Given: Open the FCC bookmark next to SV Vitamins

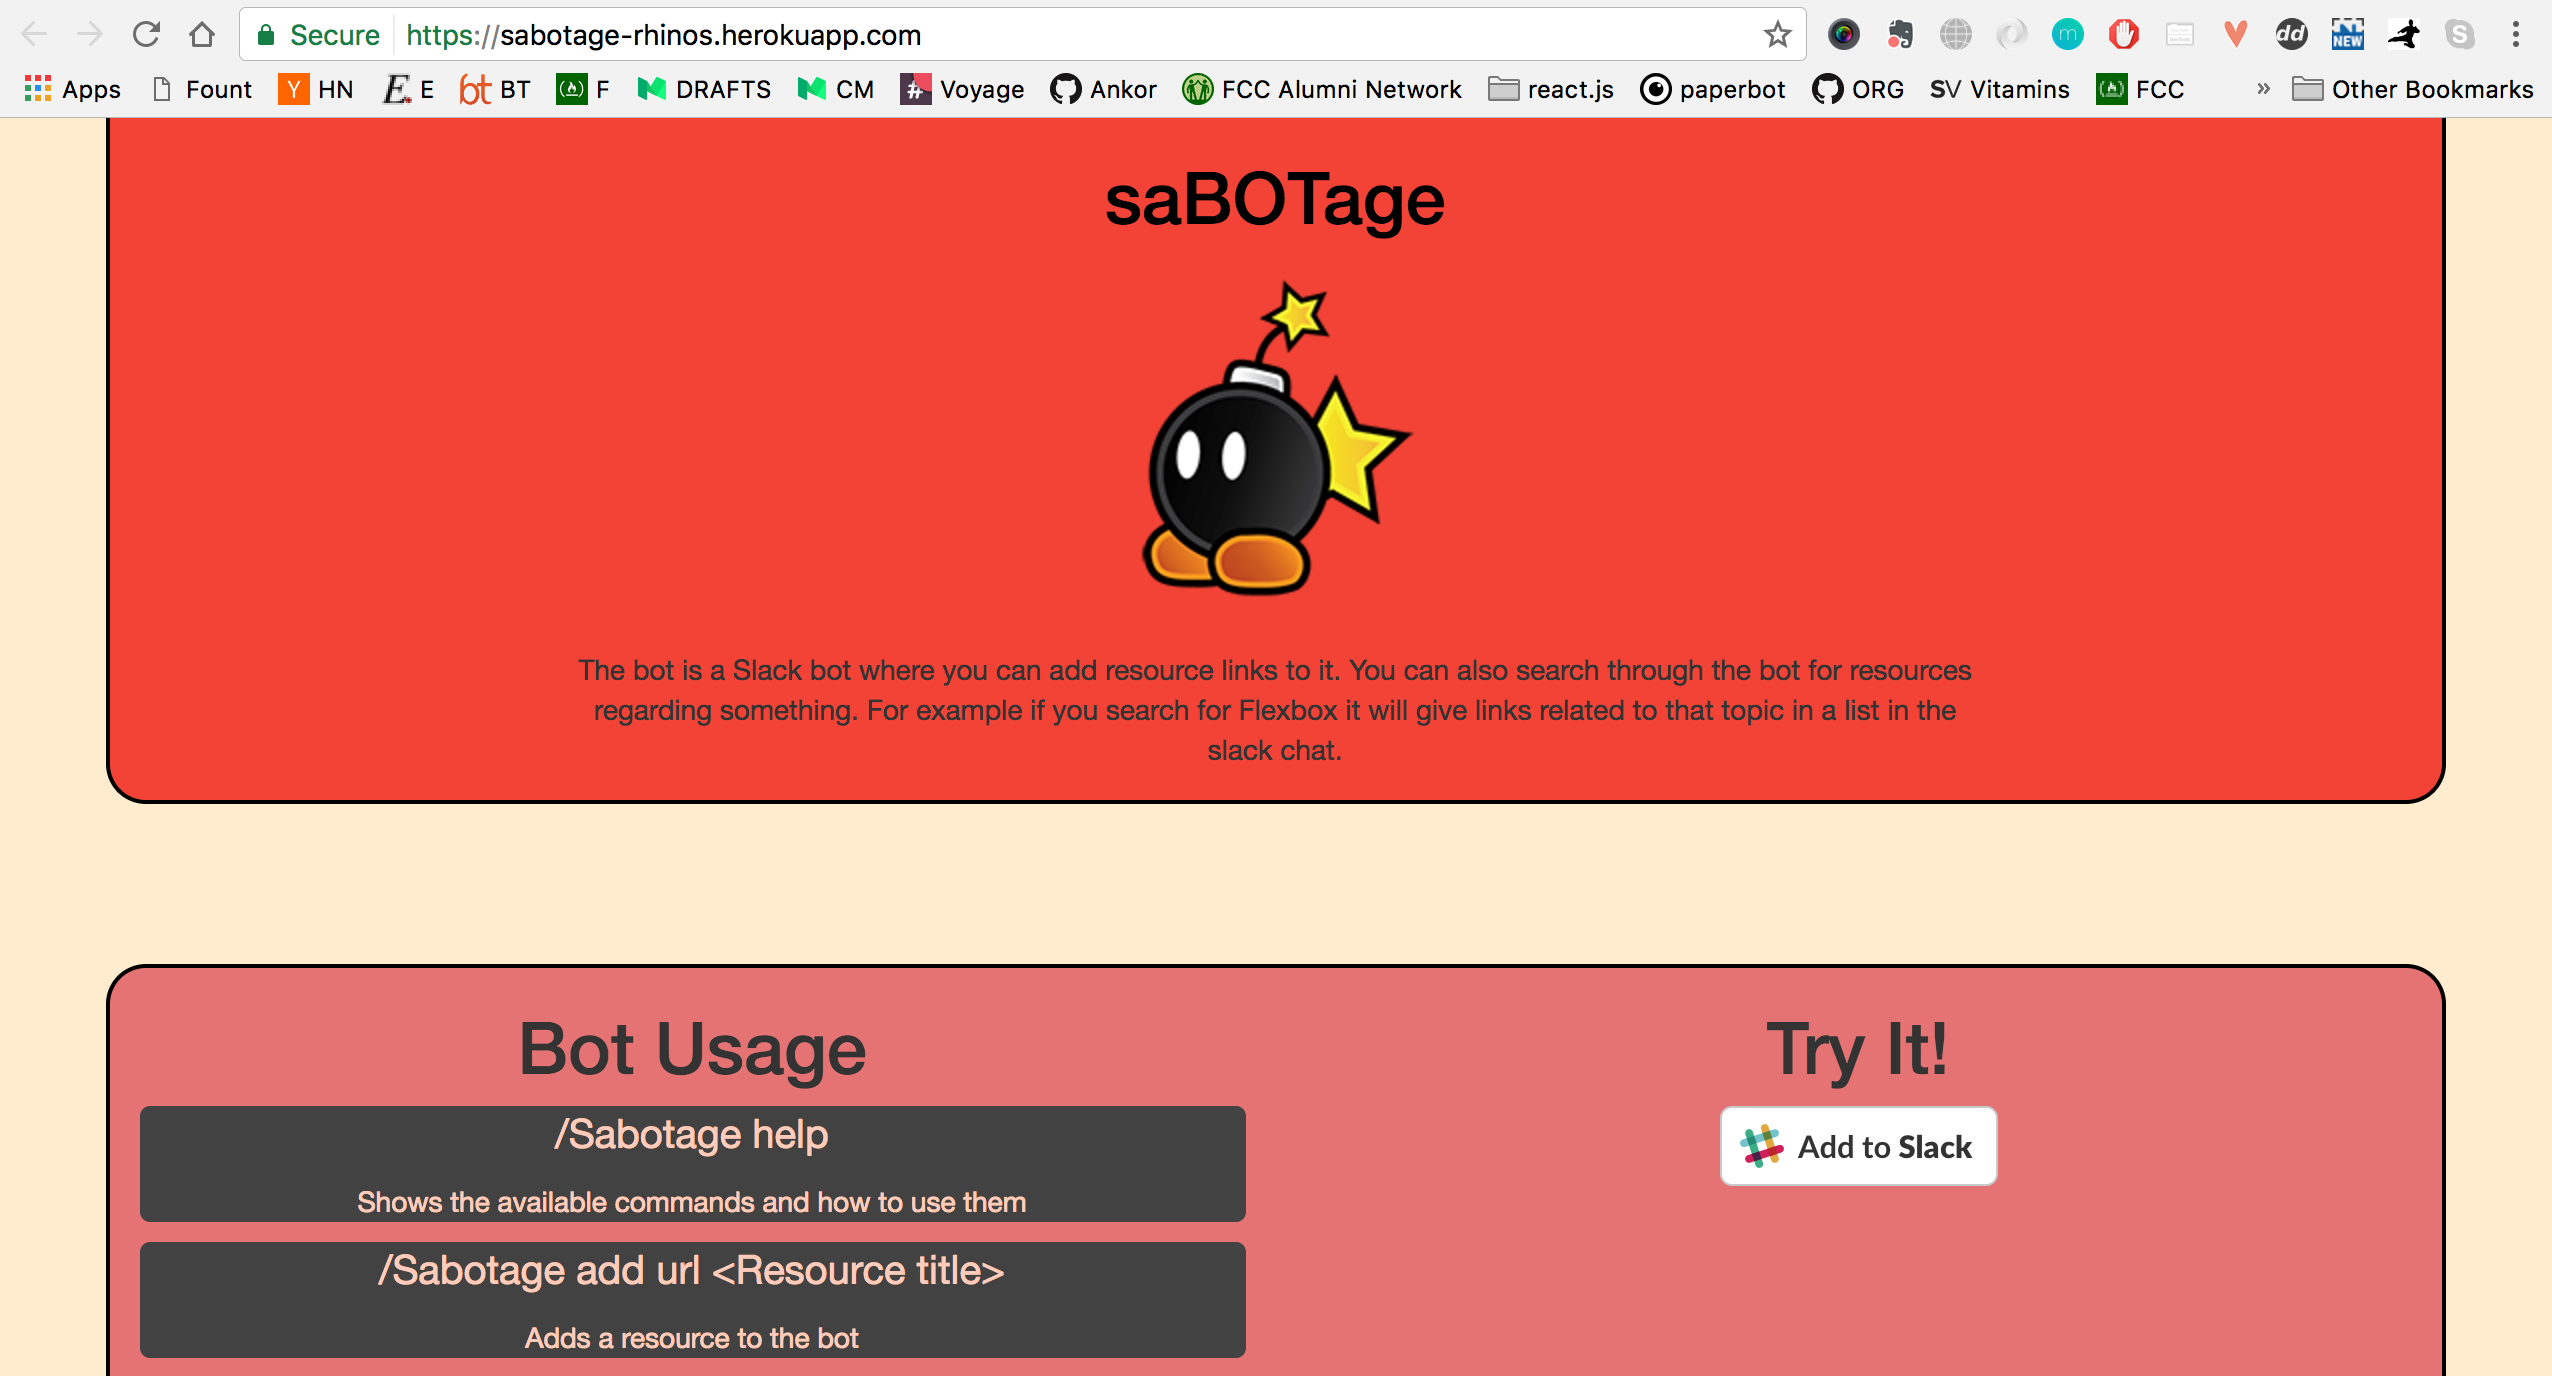Looking at the screenshot, I should [2140, 89].
